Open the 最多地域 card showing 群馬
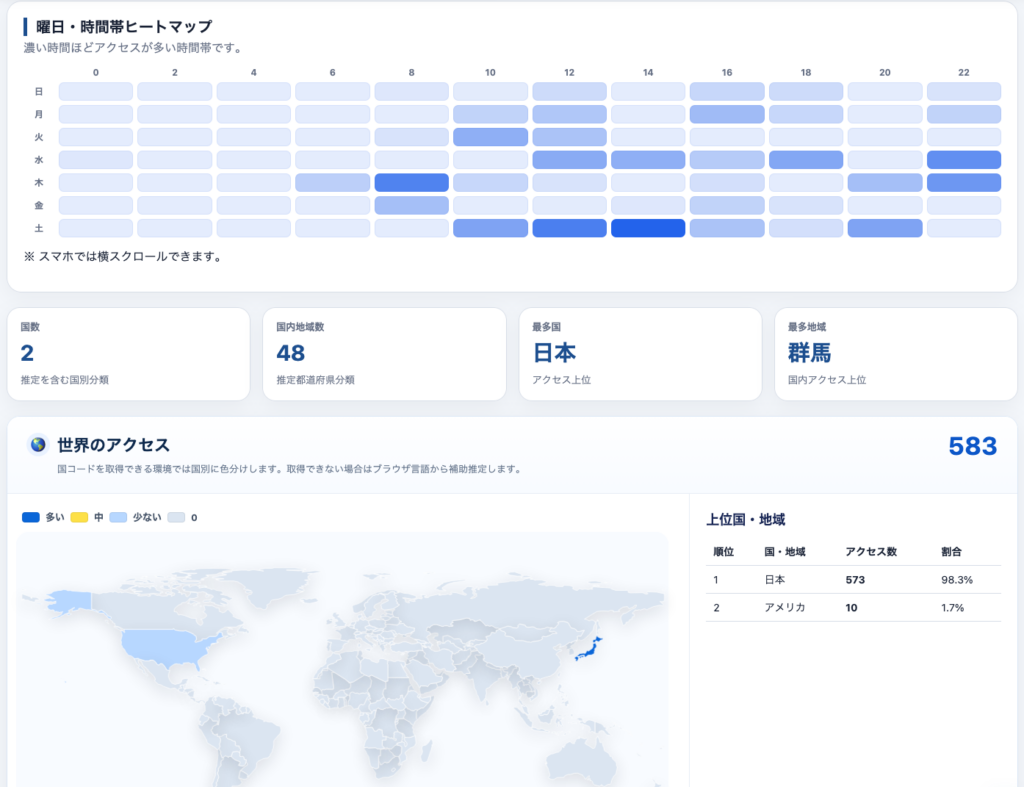The width and height of the screenshot is (1024, 787). click(x=895, y=354)
